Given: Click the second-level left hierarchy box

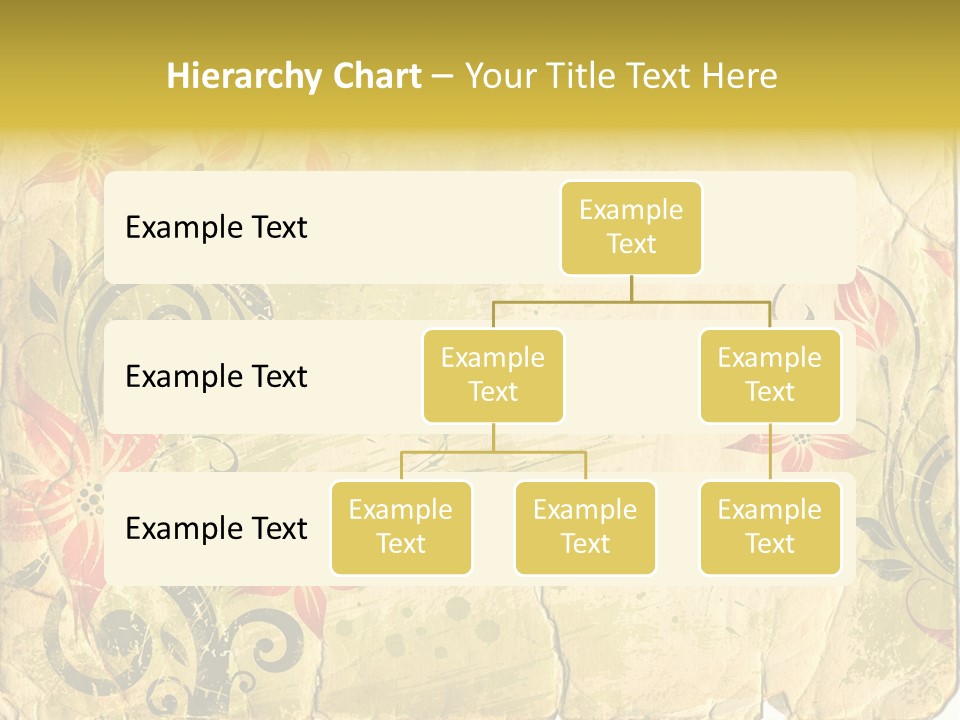Looking at the screenshot, I should (493, 376).
